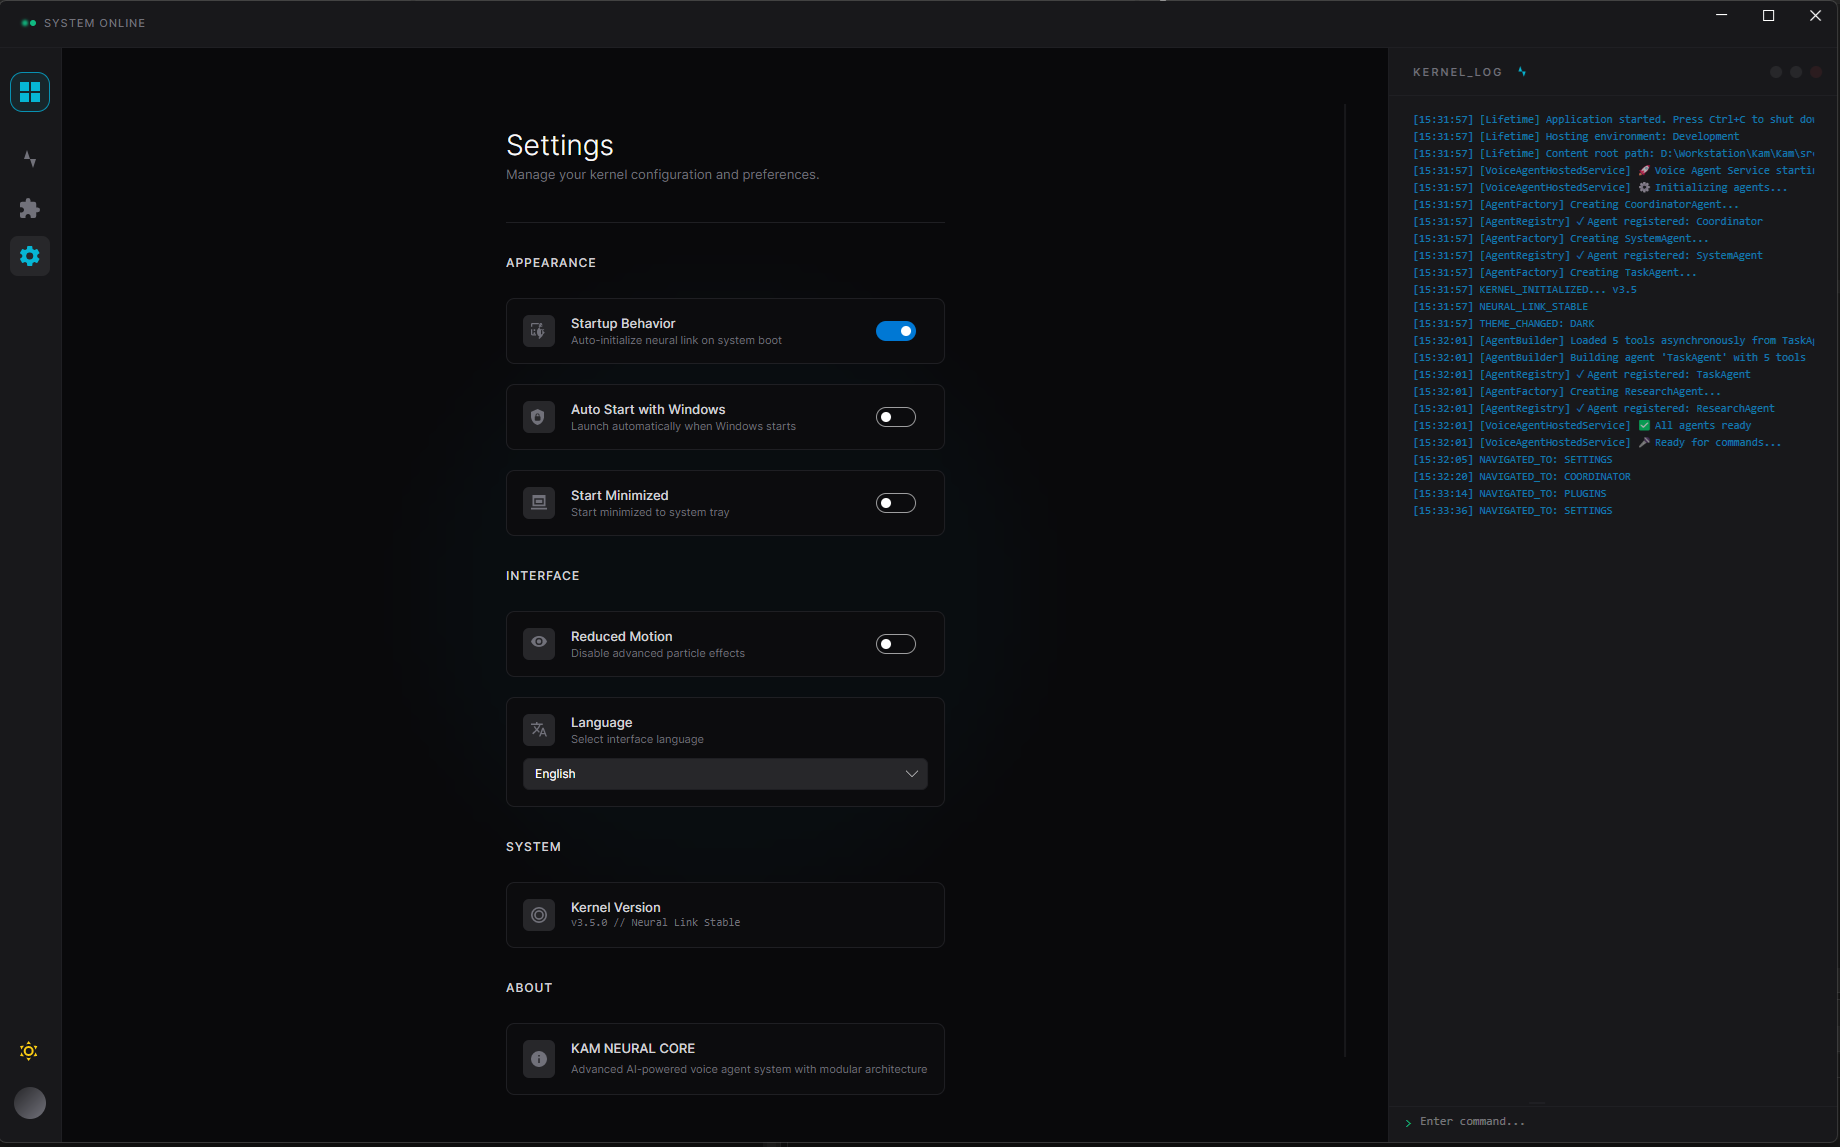Click the KAM NEURAL CORE title
The image size is (1840, 1147).
[633, 1048]
